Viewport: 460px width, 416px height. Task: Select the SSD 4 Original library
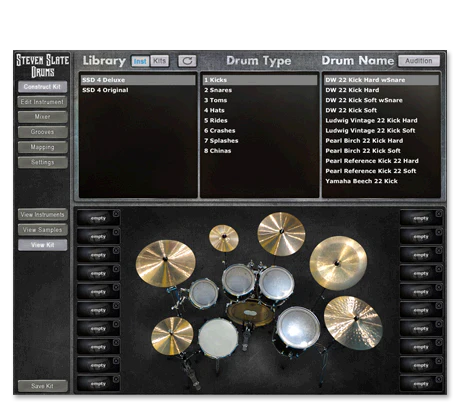click(x=138, y=90)
